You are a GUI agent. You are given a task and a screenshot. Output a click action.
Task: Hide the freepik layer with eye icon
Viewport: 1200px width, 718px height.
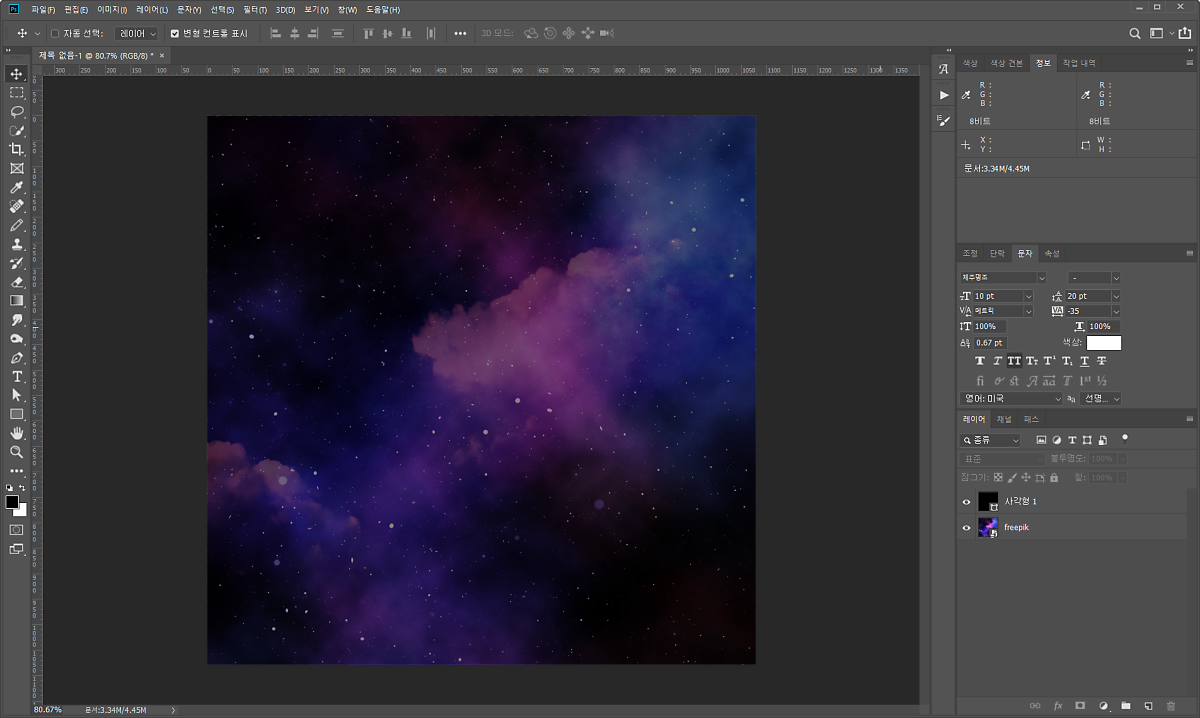coord(966,528)
